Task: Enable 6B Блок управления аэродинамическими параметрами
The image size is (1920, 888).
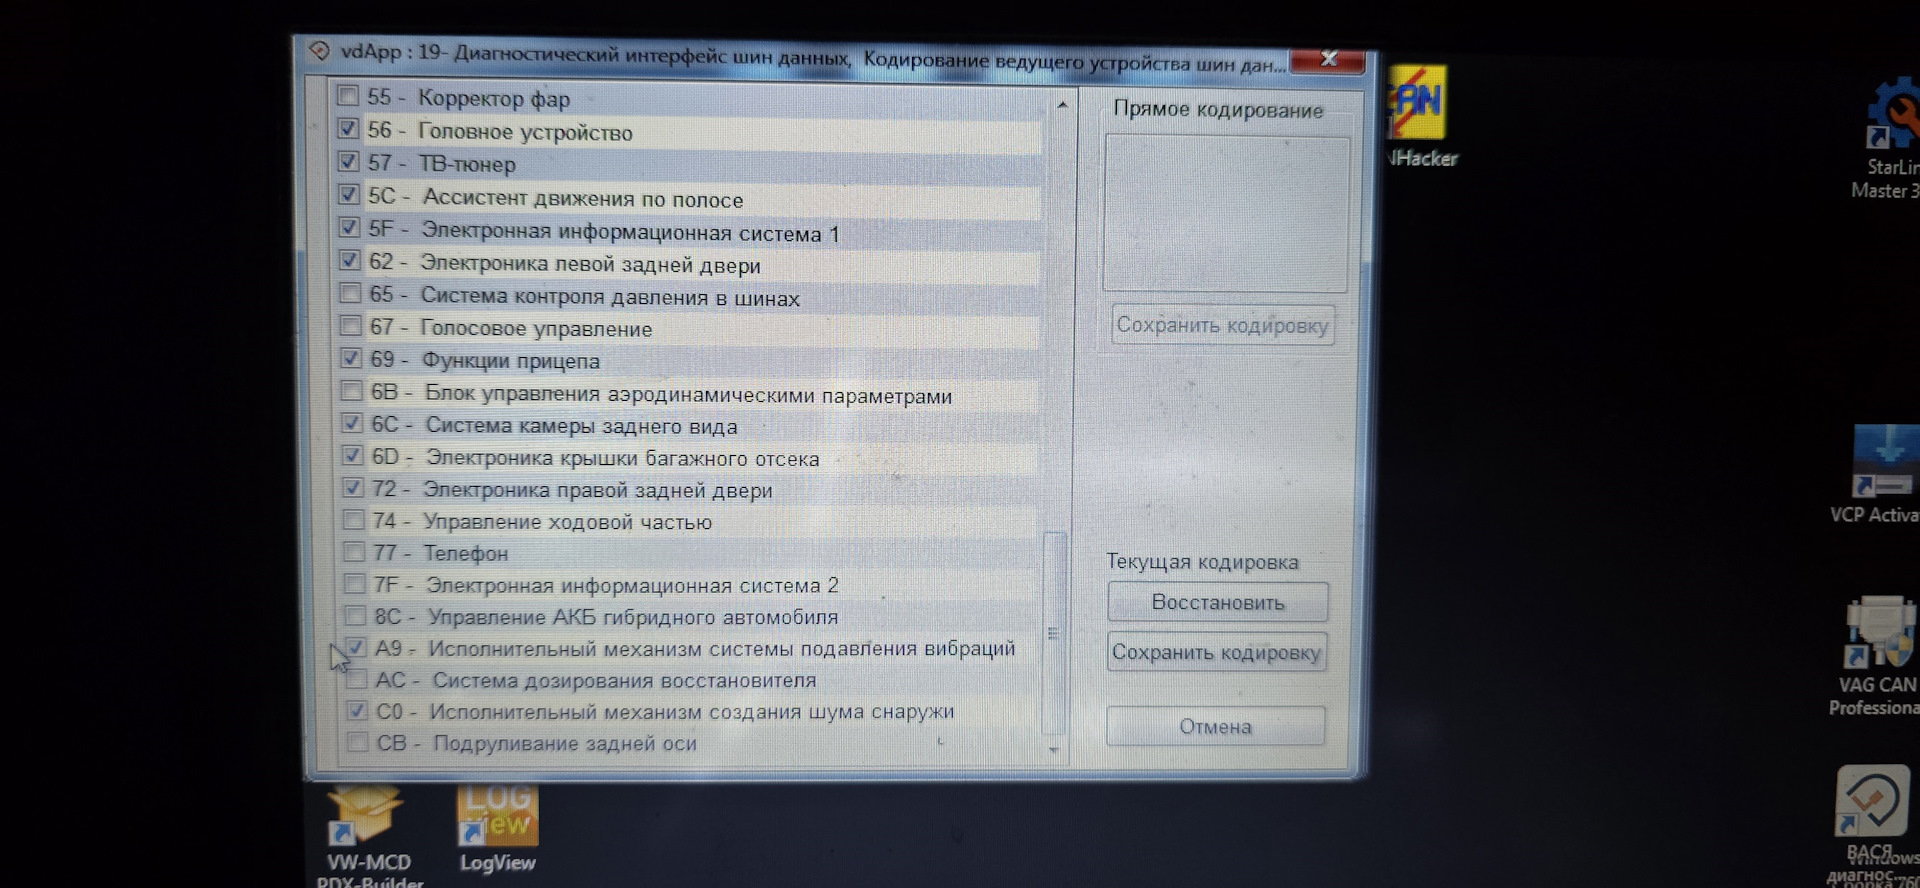Action: [351, 390]
